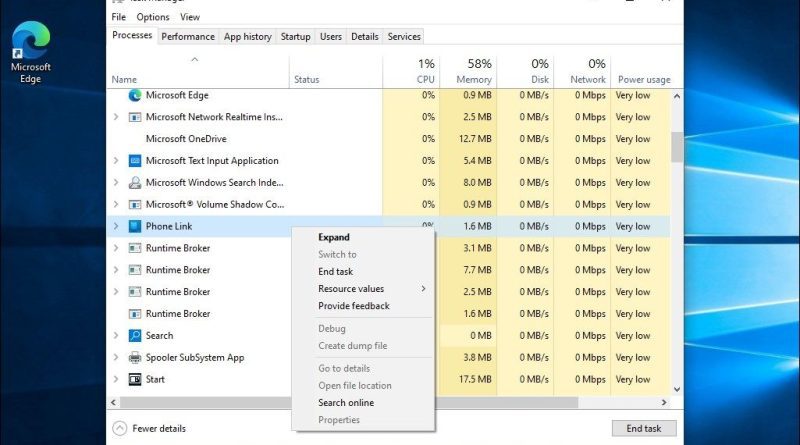Click the Microsoft Network Realtime Inspection icon

(135, 117)
